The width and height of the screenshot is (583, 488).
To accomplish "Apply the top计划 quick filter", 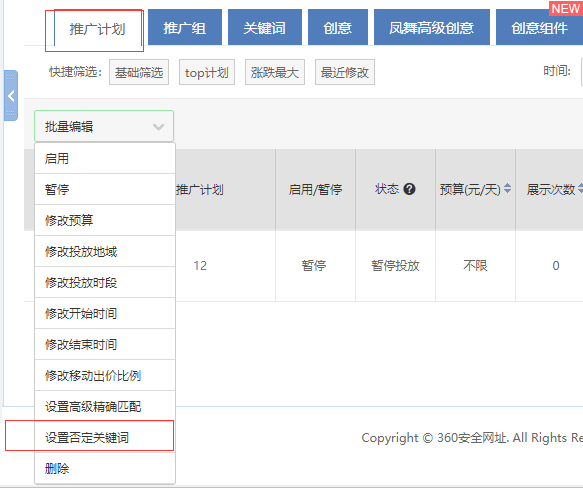I will (207, 72).
